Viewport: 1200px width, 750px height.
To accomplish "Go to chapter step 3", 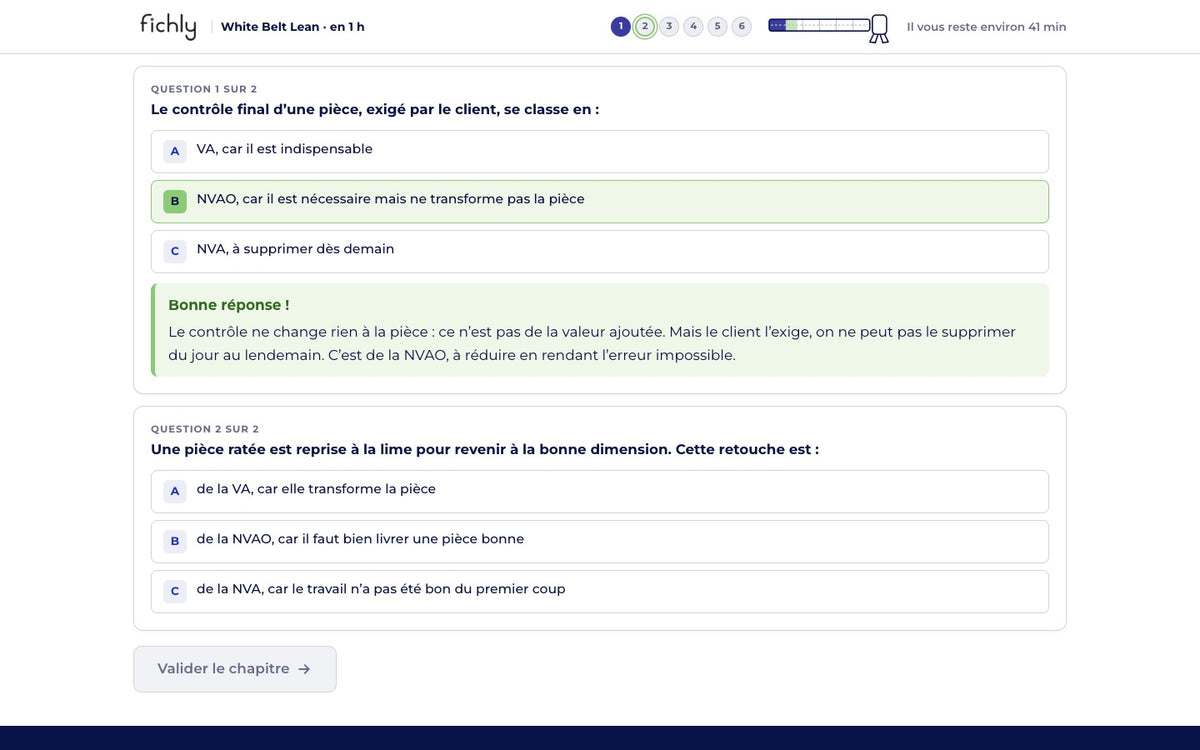I will (x=669, y=26).
